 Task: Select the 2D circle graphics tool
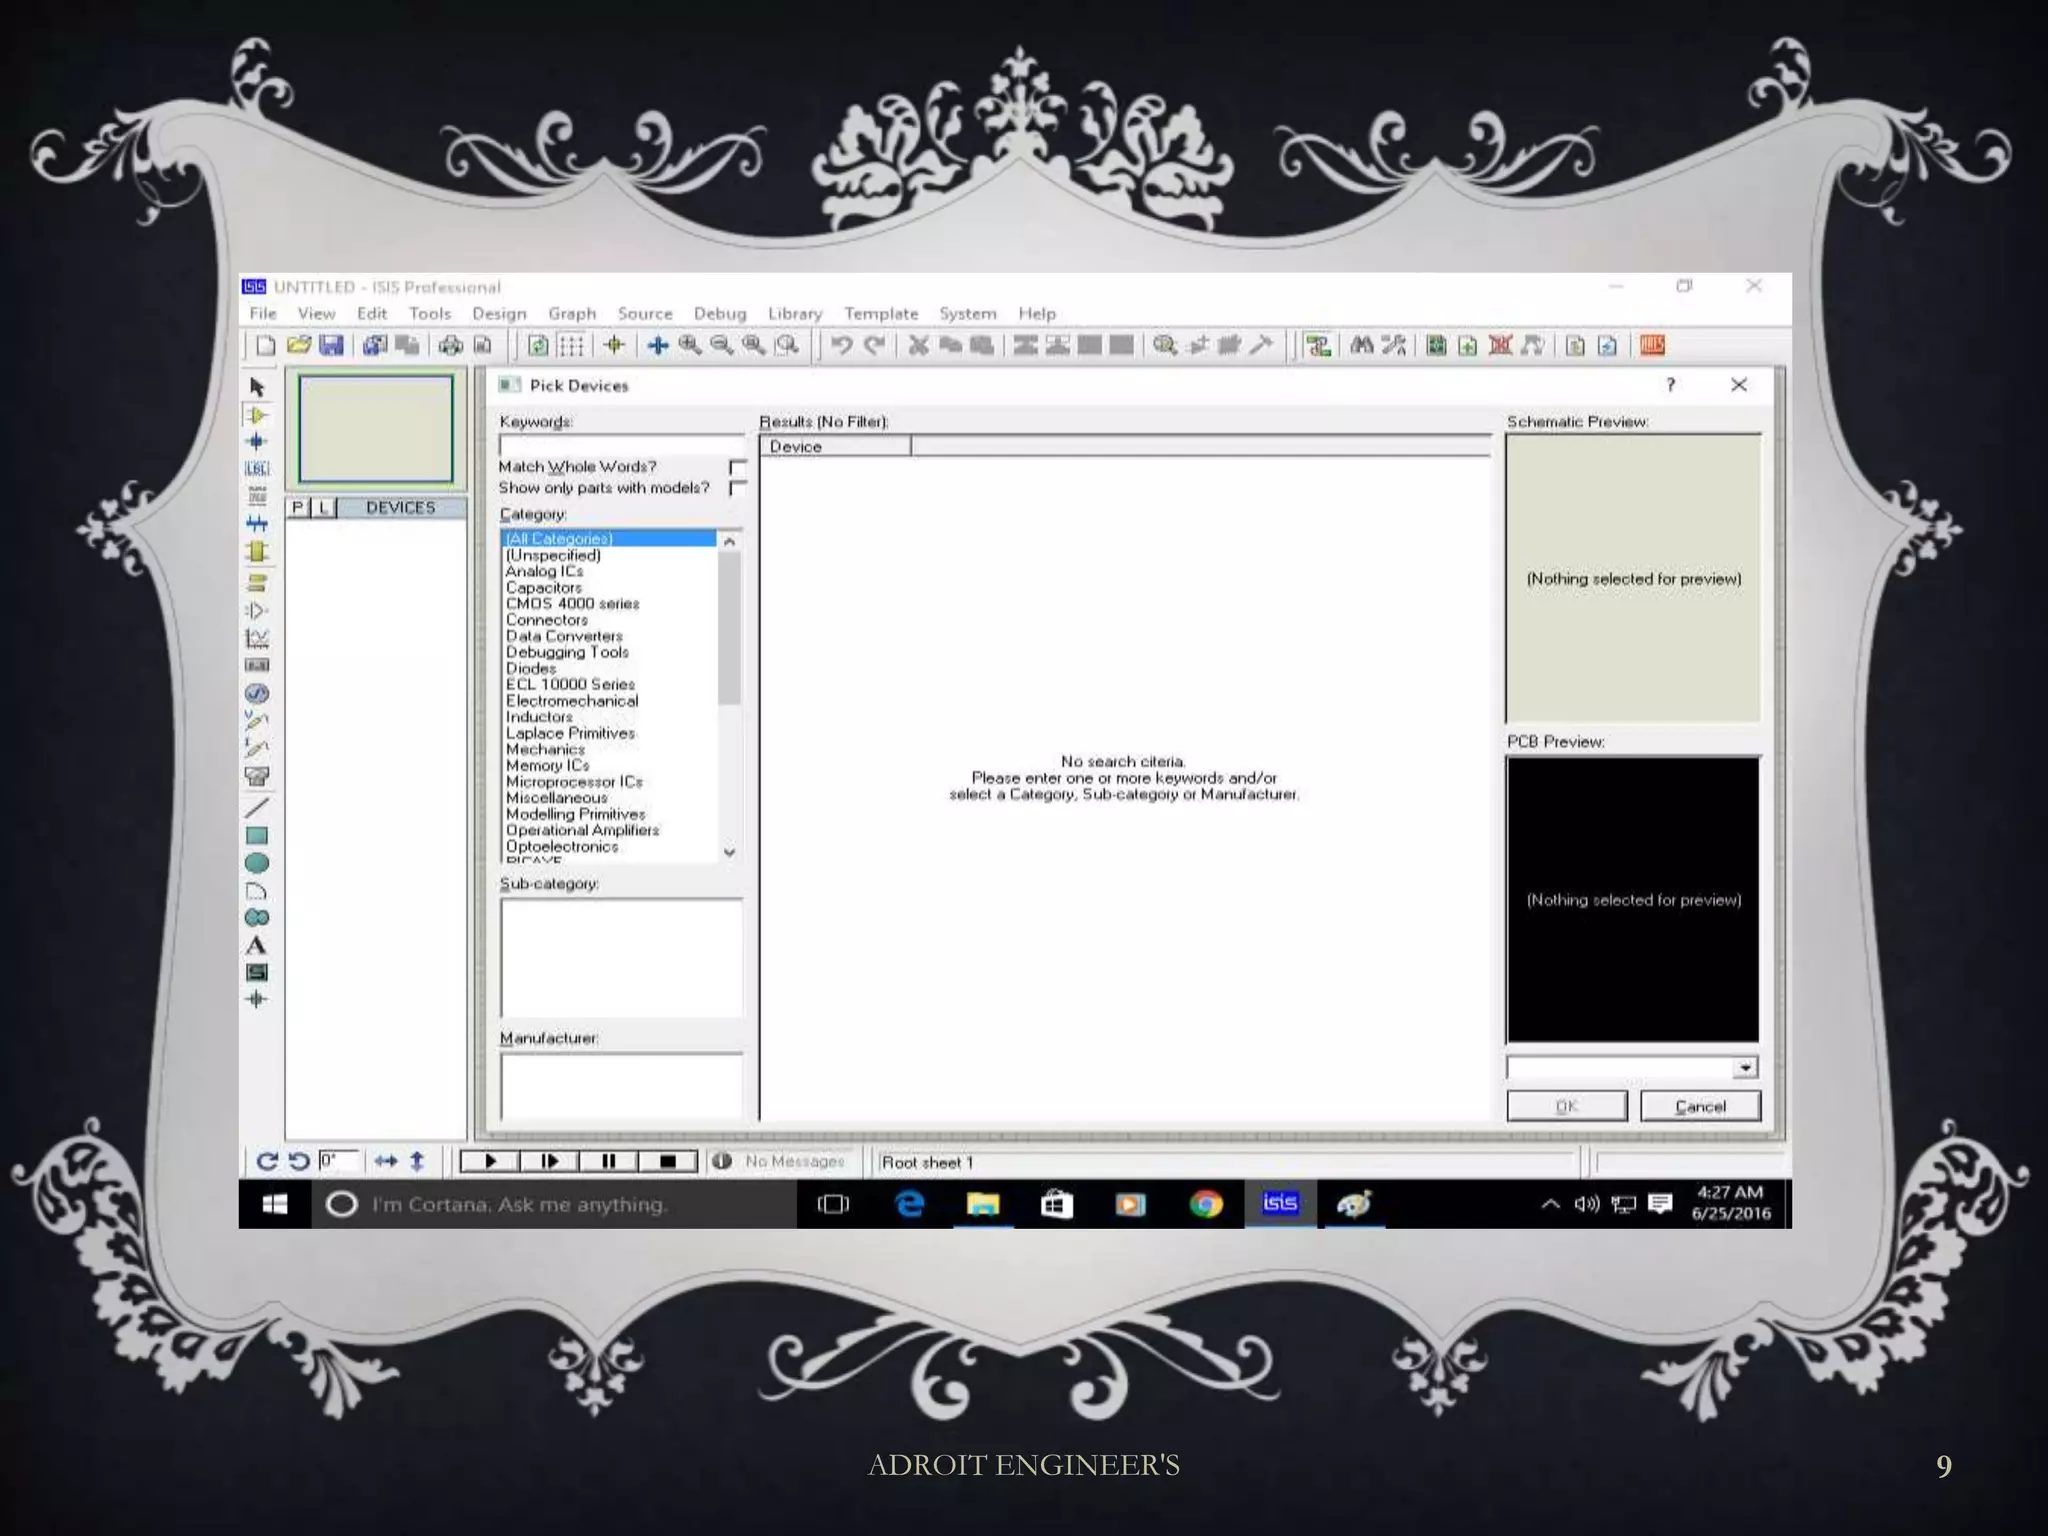[x=257, y=863]
